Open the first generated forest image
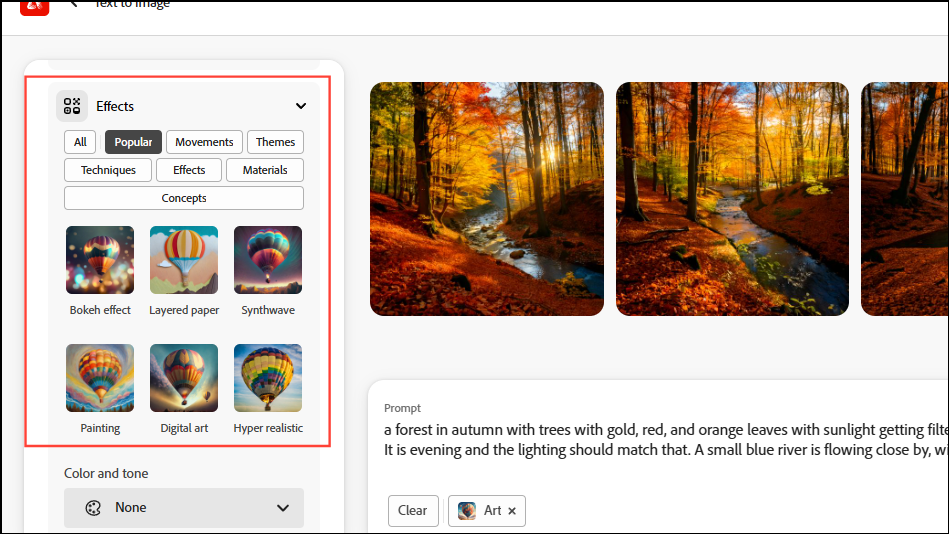The height and width of the screenshot is (534, 949). tap(487, 199)
